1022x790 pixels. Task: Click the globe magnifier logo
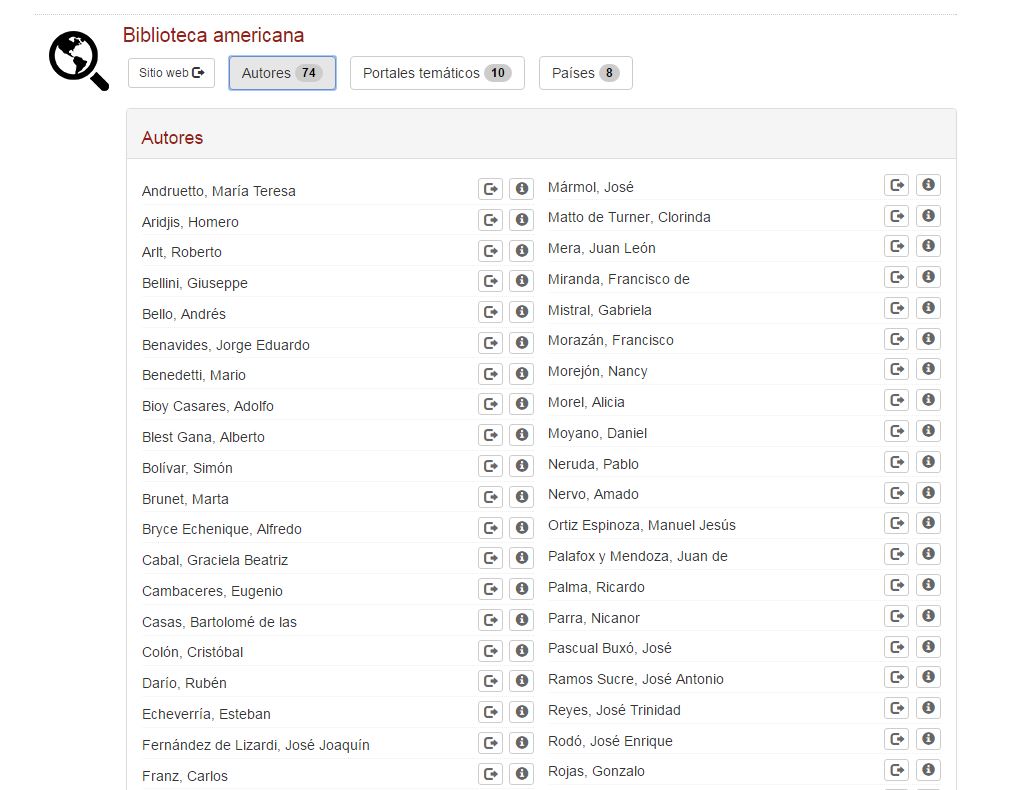pyautogui.click(x=78, y=60)
